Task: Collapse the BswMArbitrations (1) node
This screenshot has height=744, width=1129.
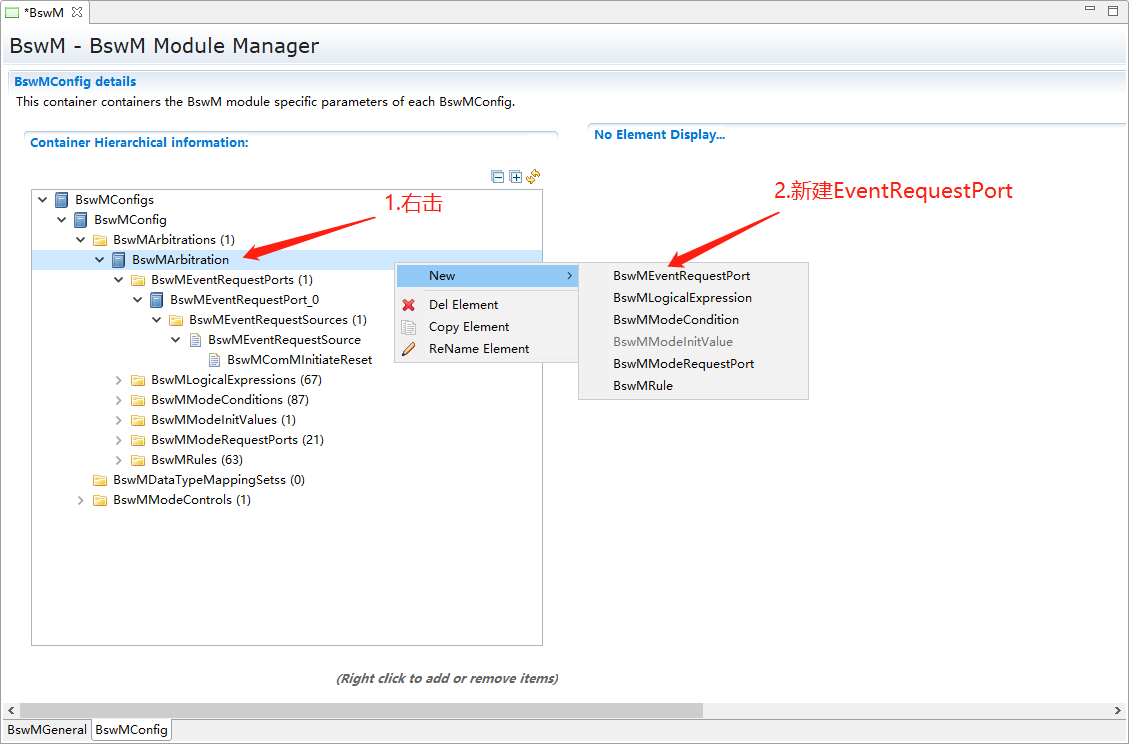Action: (81, 240)
